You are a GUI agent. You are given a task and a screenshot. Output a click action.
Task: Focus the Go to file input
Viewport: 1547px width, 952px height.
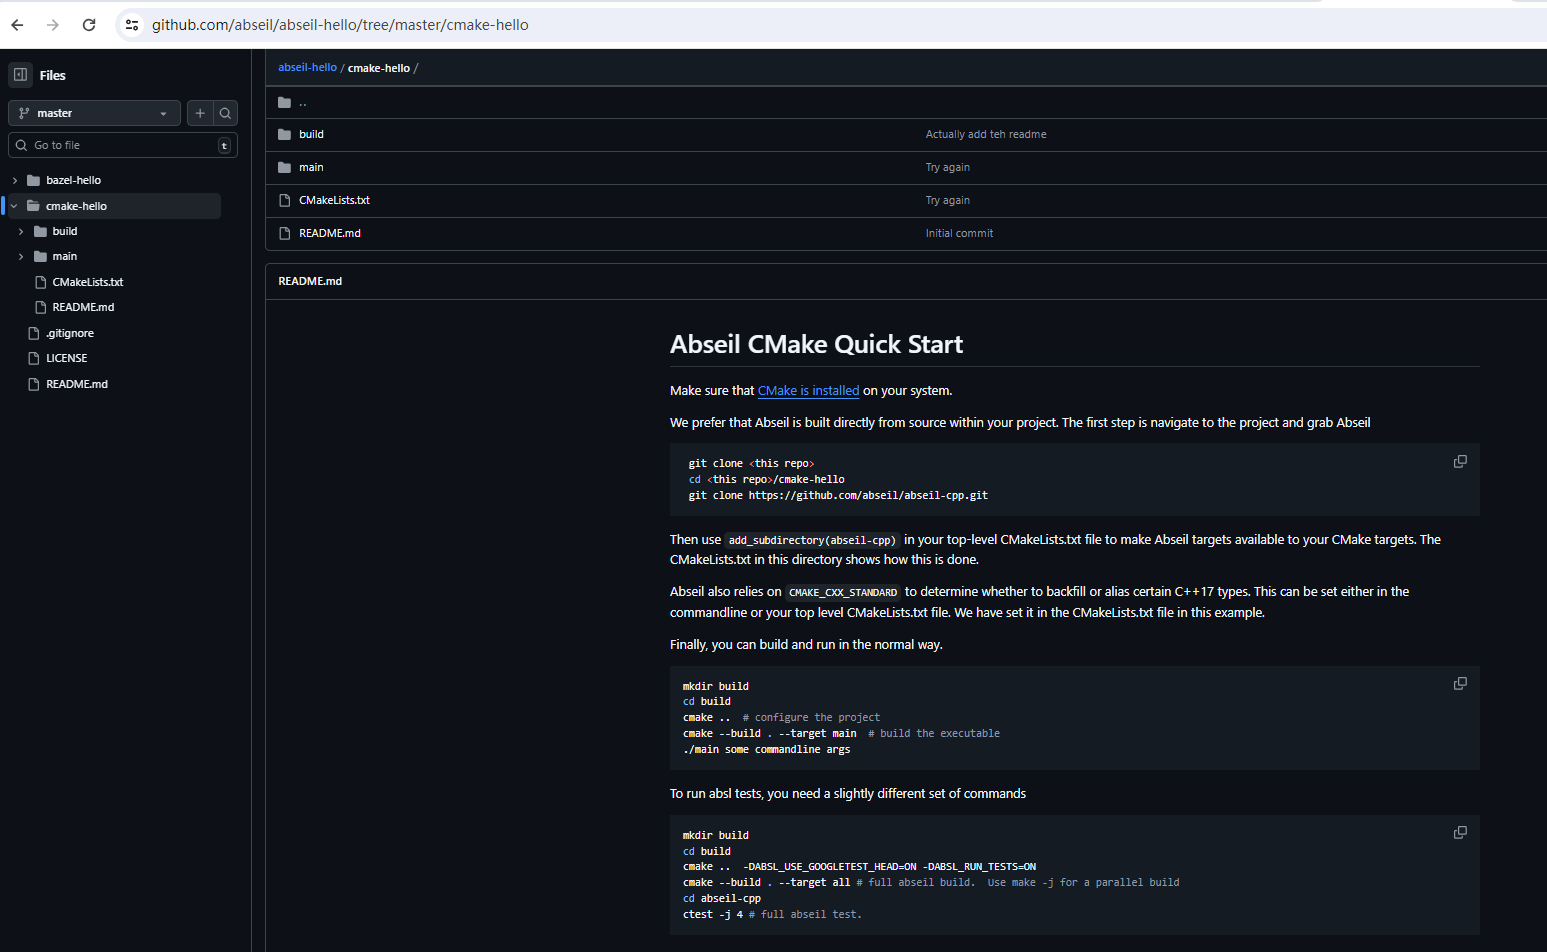[122, 145]
